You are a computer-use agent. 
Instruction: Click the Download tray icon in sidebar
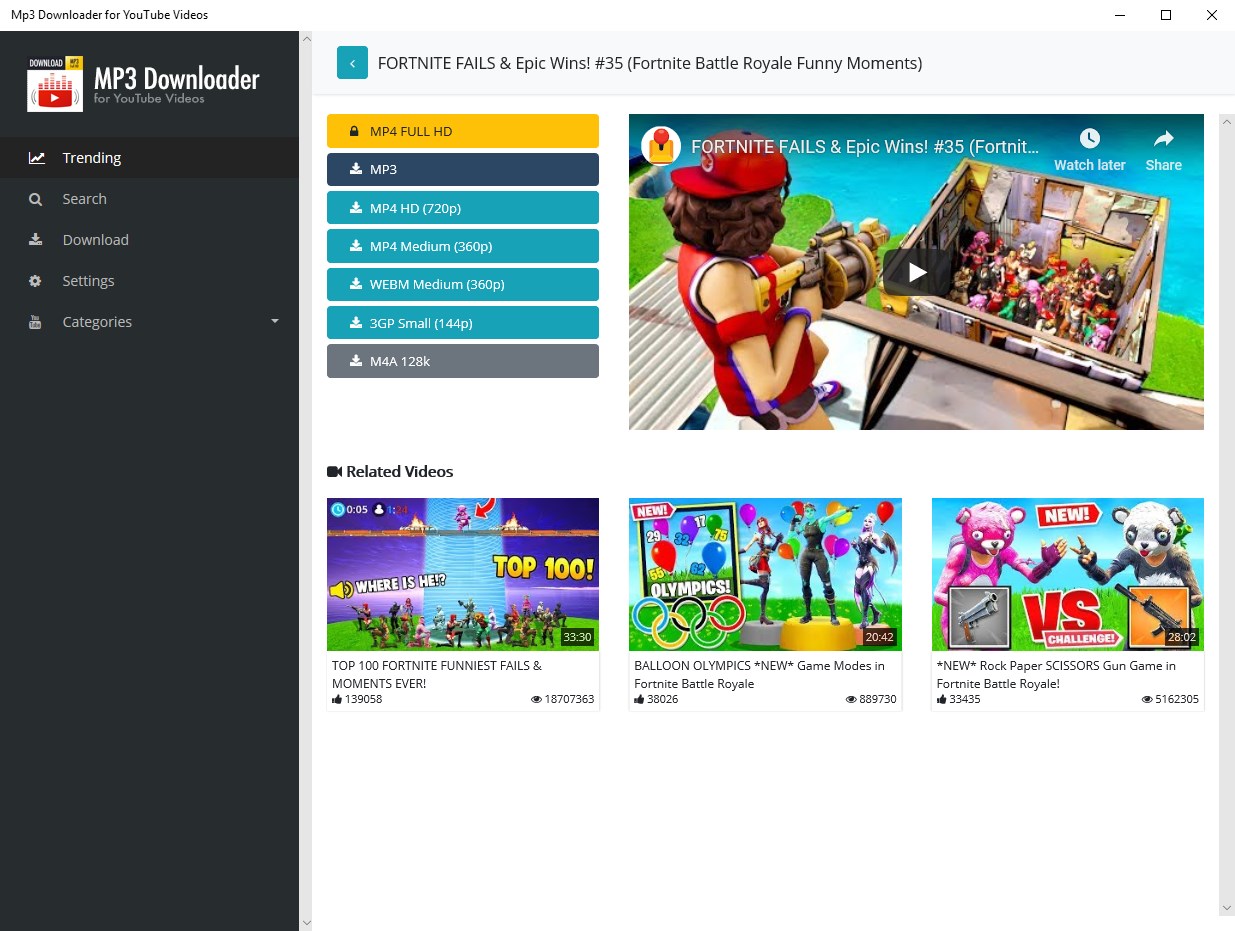(36, 240)
